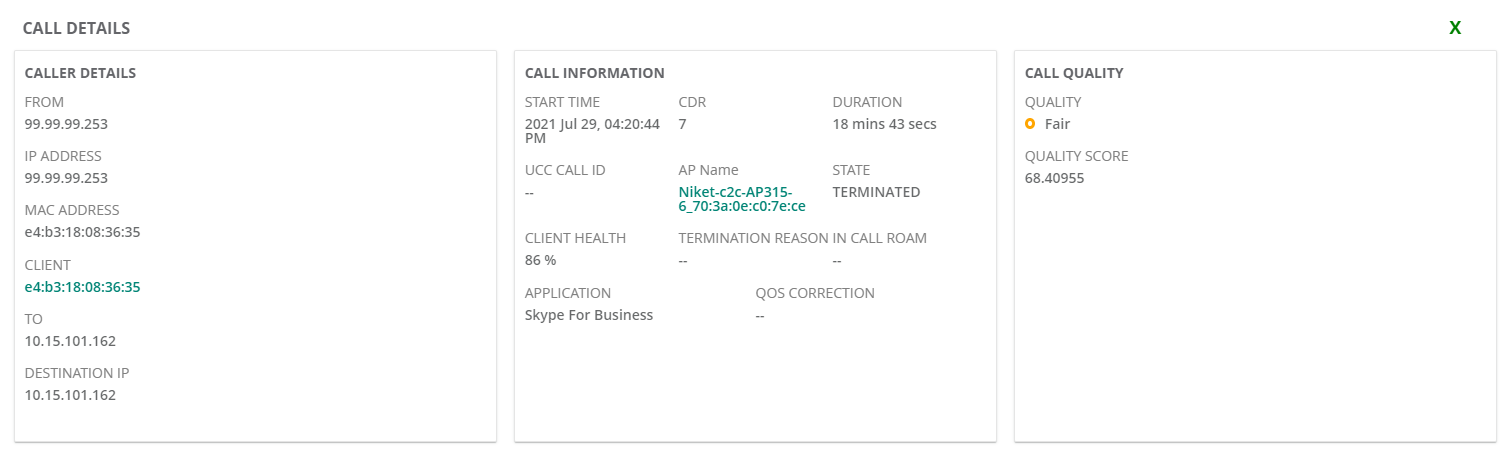Viewport: 1503px width, 449px height.
Task: Click the Call Information section heading
Action: [594, 73]
